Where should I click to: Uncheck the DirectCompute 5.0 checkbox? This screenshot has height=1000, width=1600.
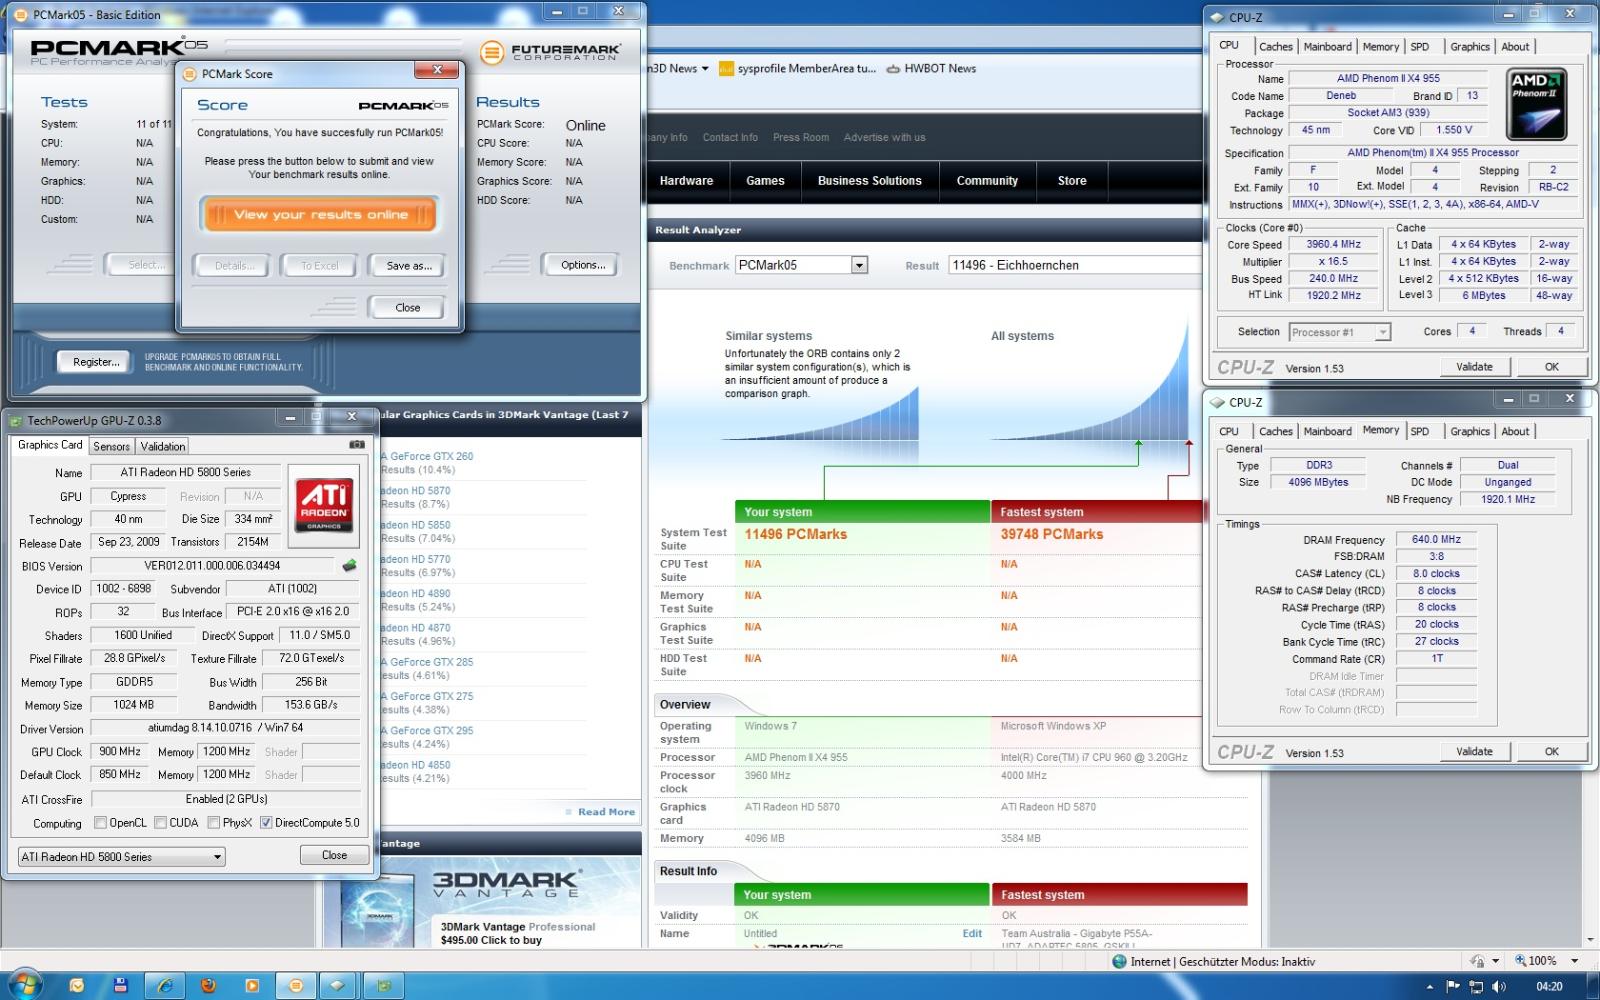(x=266, y=823)
